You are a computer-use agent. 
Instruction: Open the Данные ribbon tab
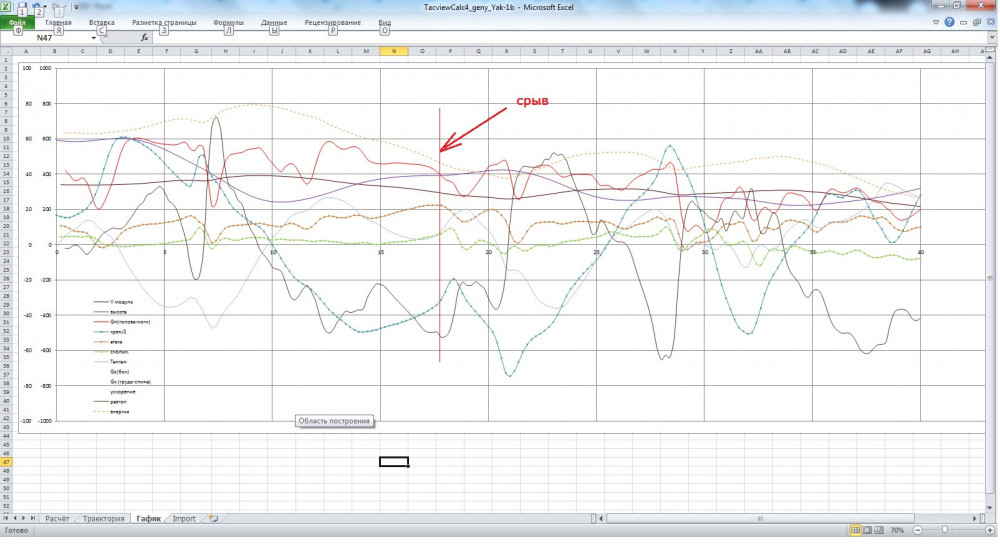pyautogui.click(x=274, y=22)
